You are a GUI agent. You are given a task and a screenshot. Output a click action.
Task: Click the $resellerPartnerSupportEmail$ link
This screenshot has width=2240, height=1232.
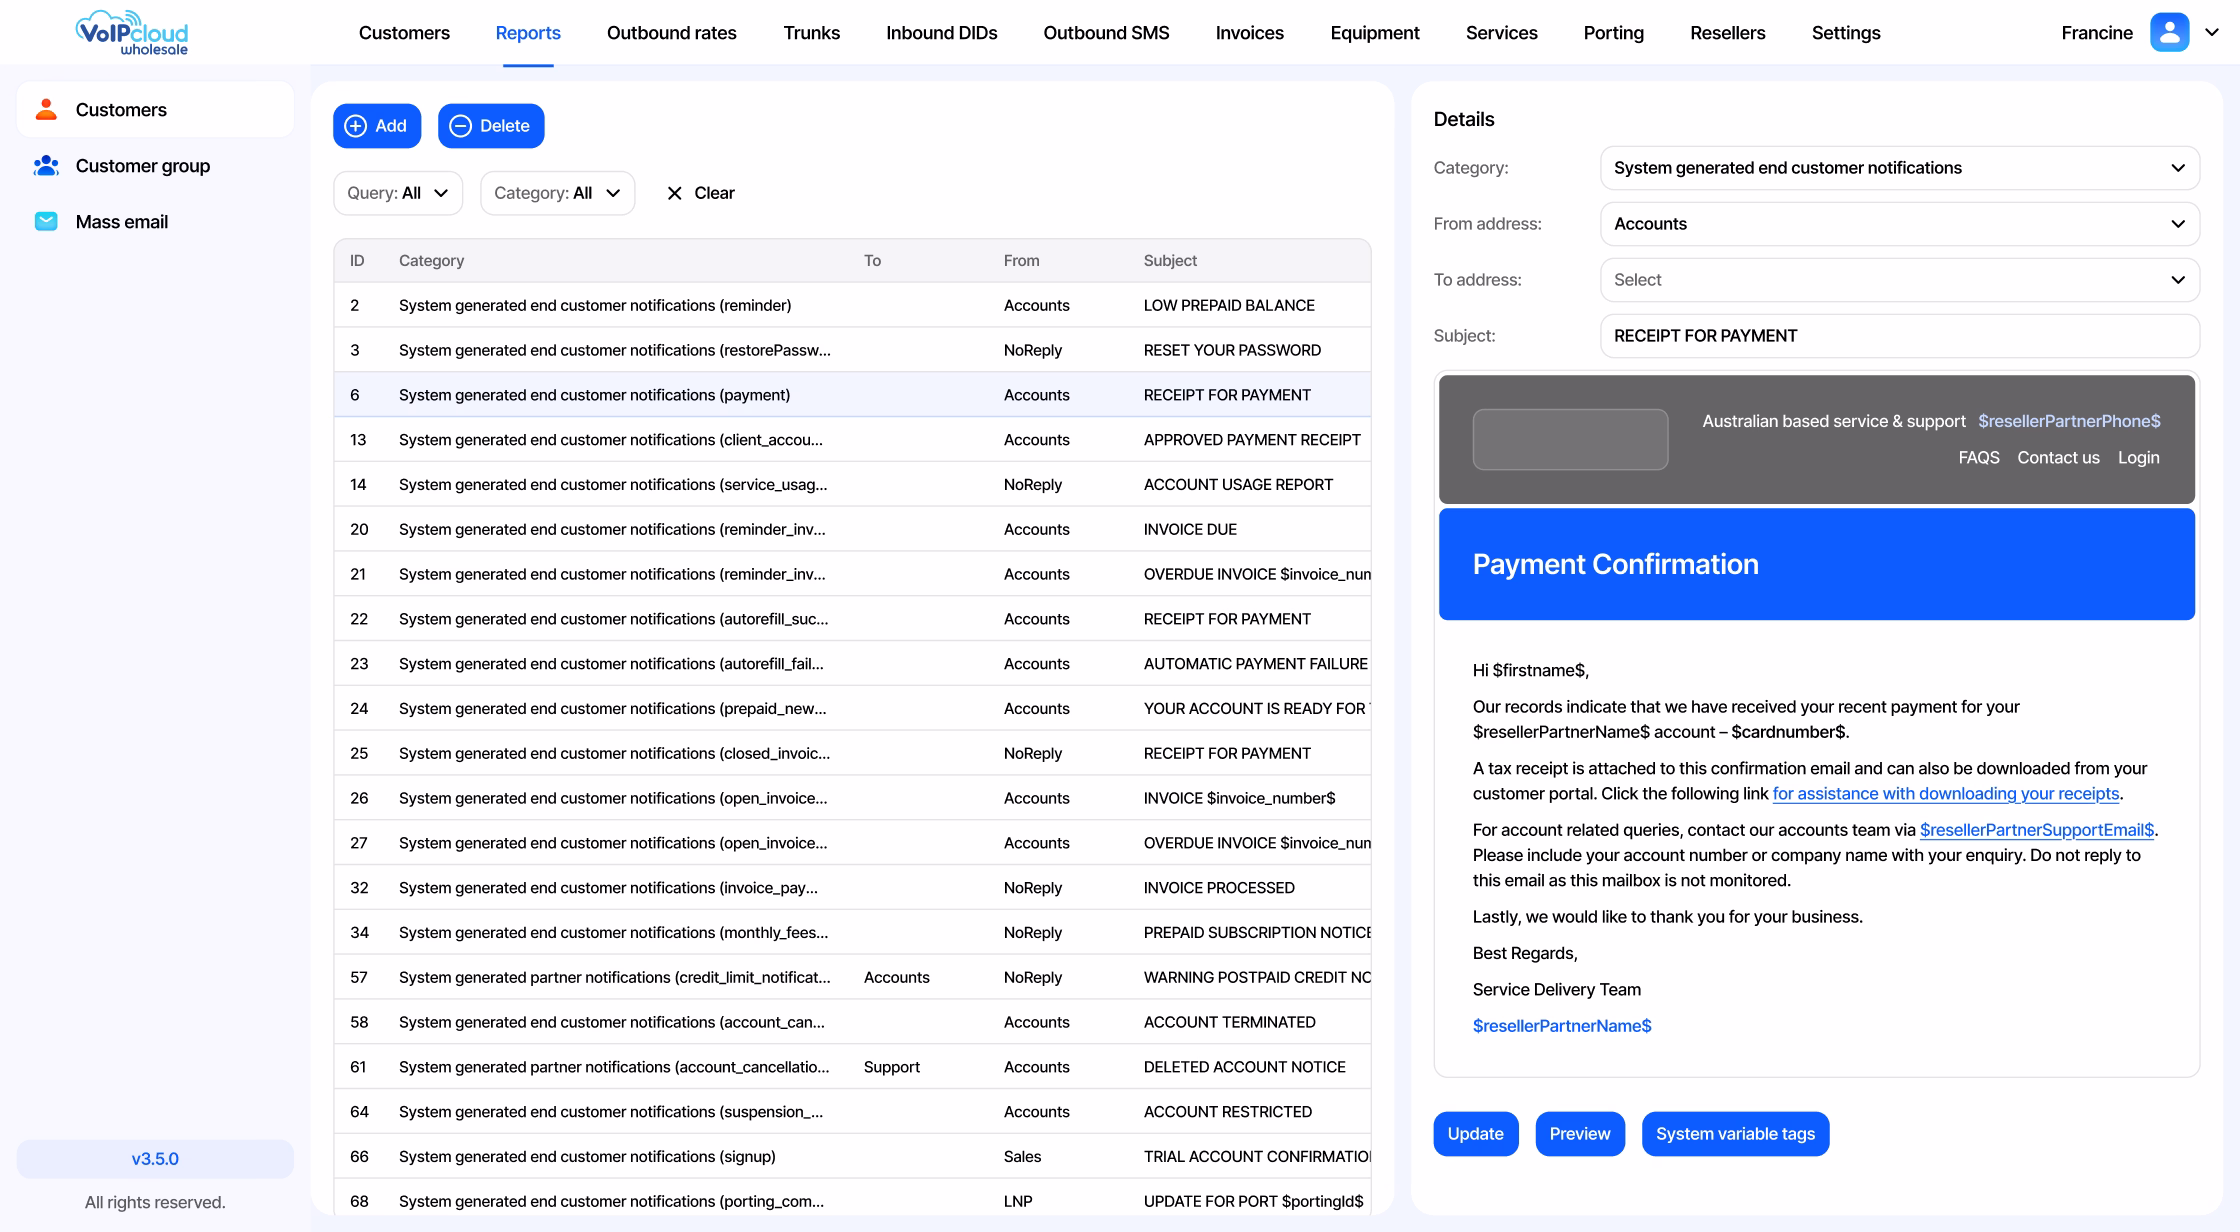(2037, 830)
